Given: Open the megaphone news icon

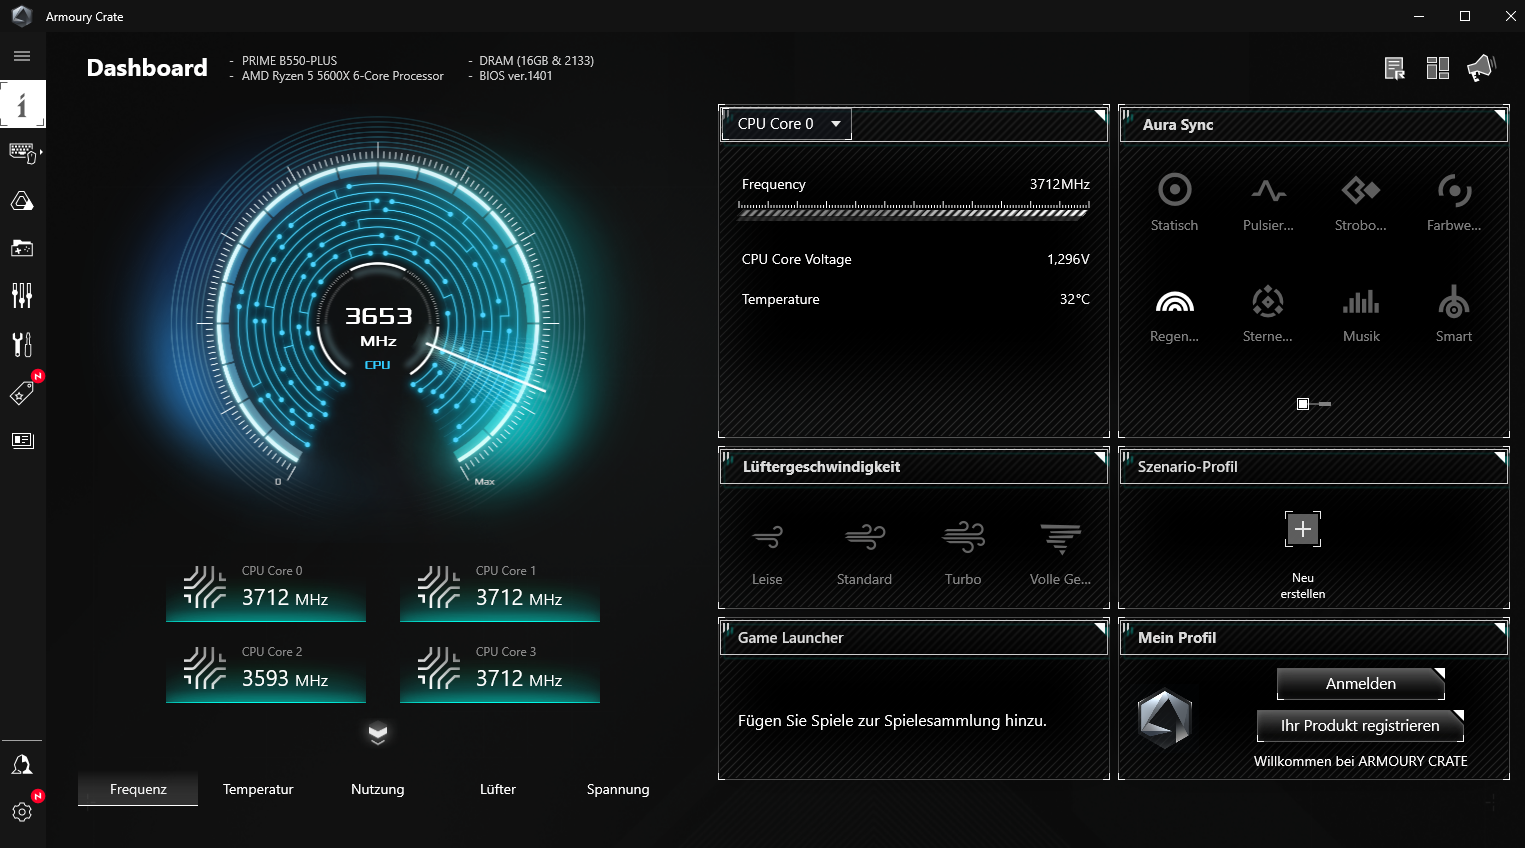Looking at the screenshot, I should [x=1480, y=68].
